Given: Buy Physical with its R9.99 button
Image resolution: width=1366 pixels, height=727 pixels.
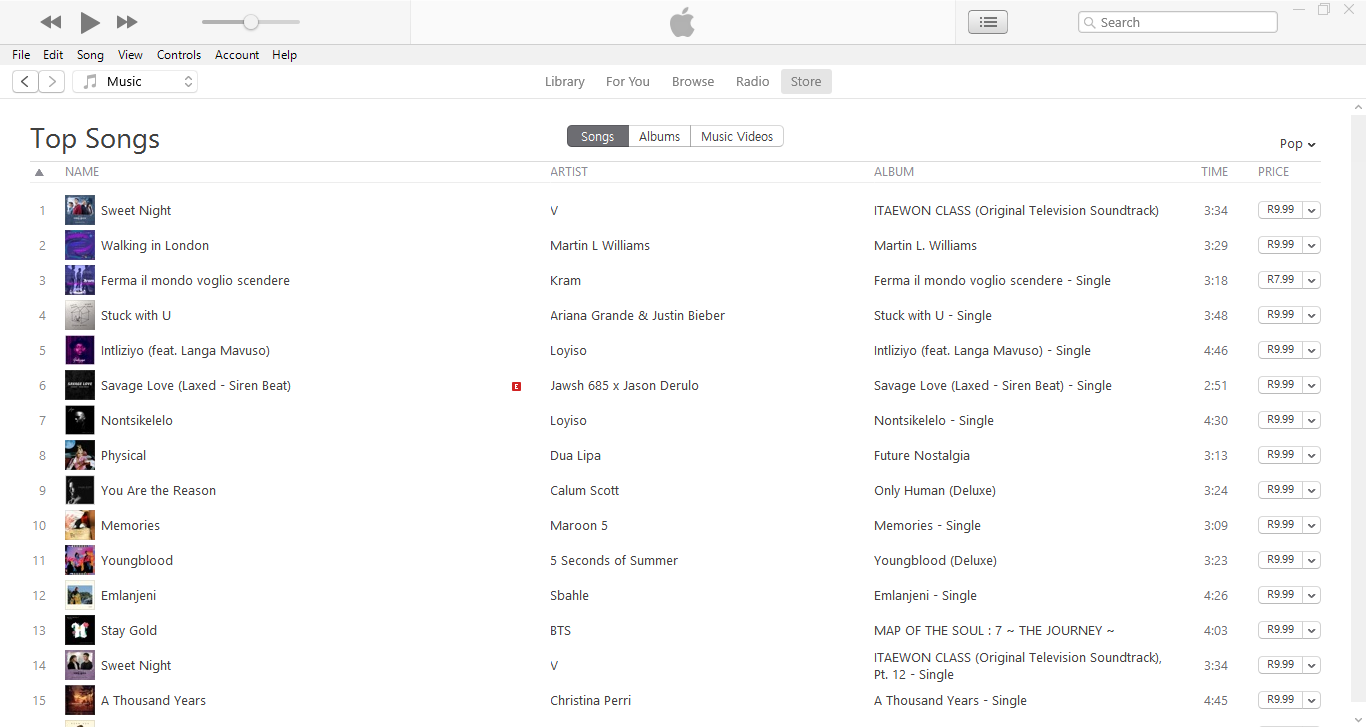Looking at the screenshot, I should pos(1280,455).
